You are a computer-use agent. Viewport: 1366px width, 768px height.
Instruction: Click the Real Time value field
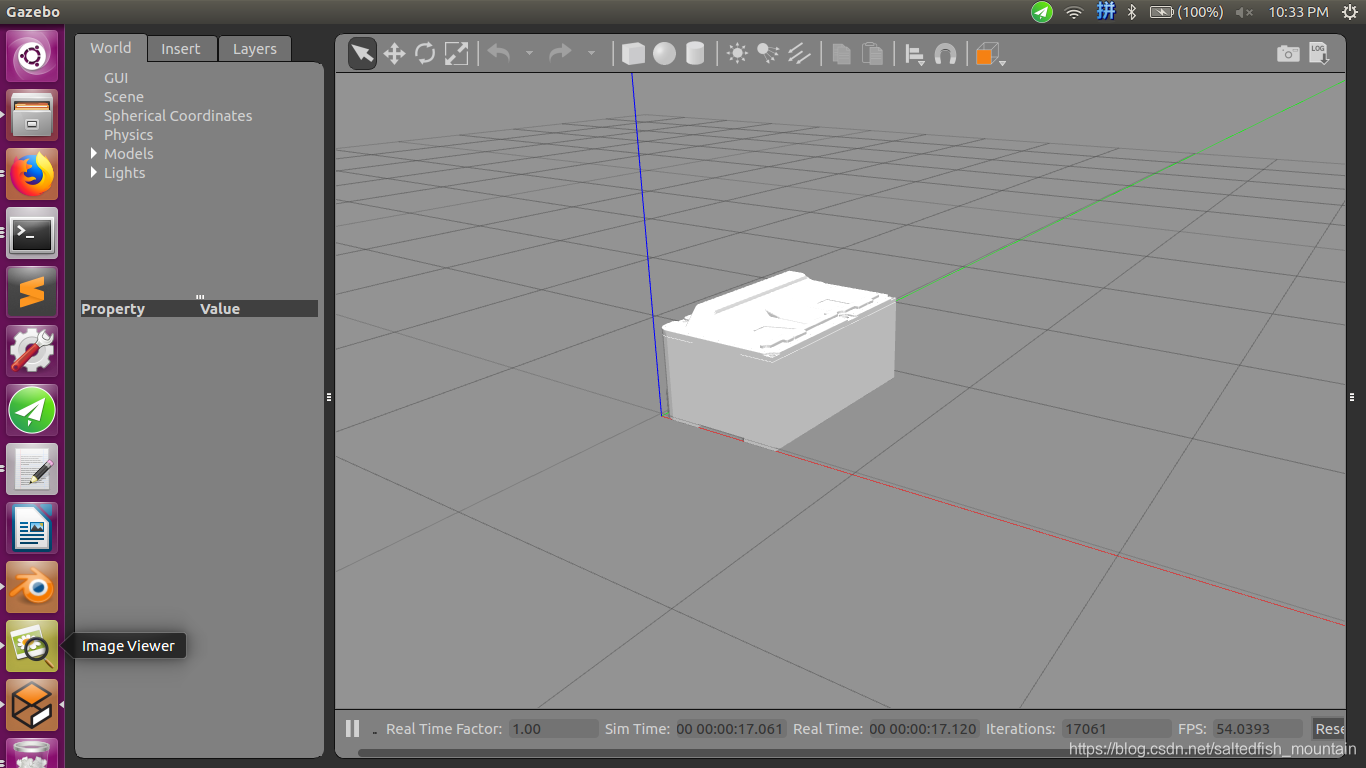(x=924, y=729)
